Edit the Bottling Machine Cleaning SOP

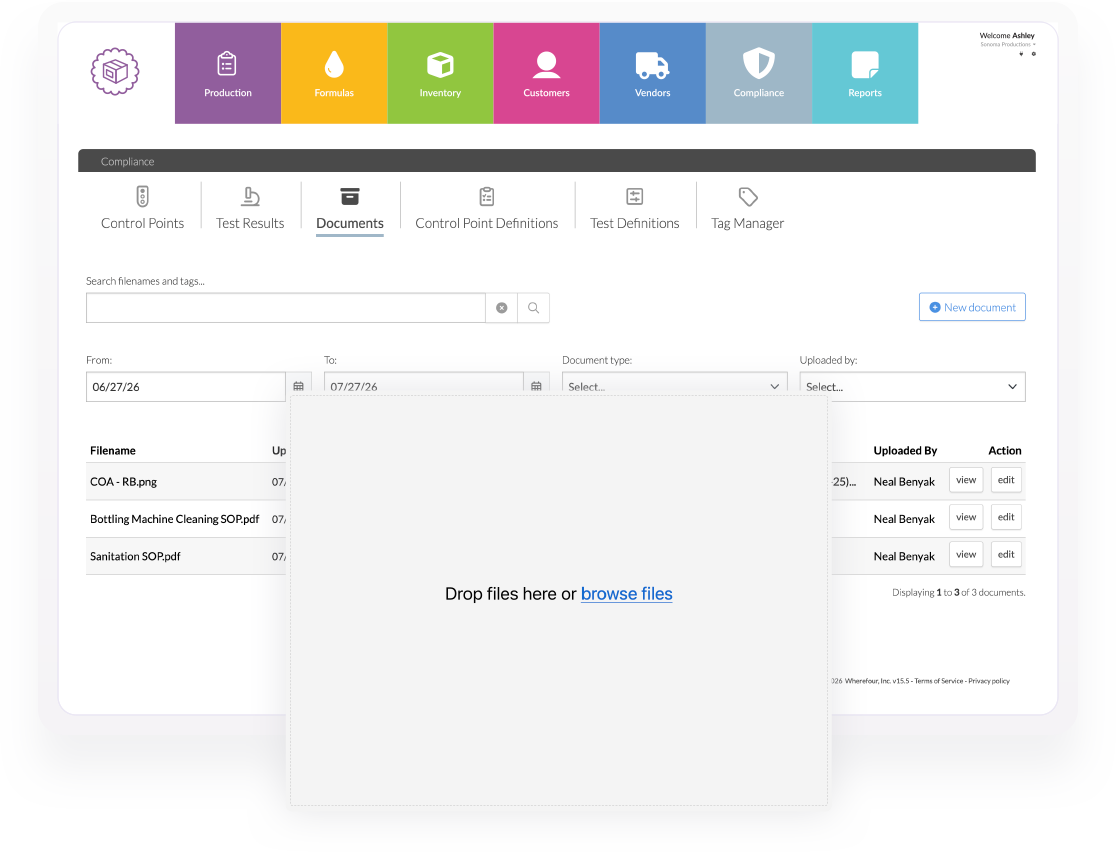[x=1006, y=517]
